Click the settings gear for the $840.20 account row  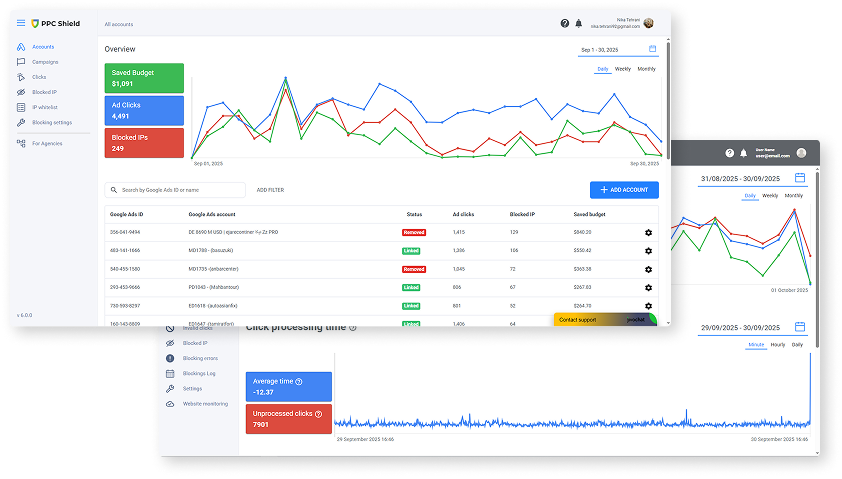[648, 232]
